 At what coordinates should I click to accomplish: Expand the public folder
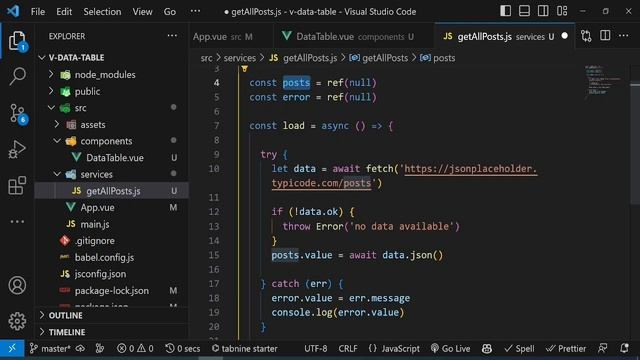(51, 91)
